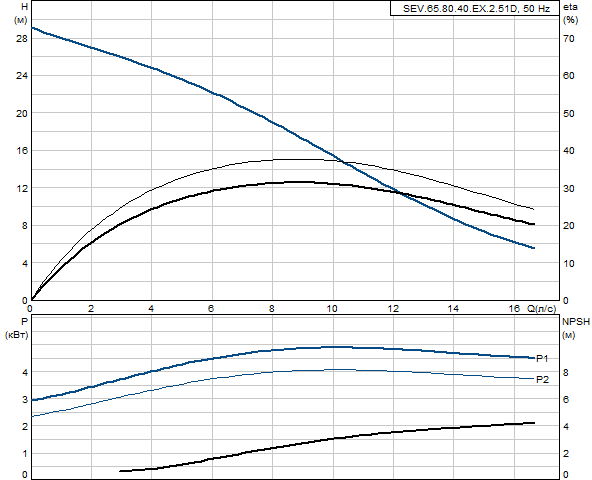Click the Q(л/с) axis label
592x480 pixels.
tap(541, 309)
